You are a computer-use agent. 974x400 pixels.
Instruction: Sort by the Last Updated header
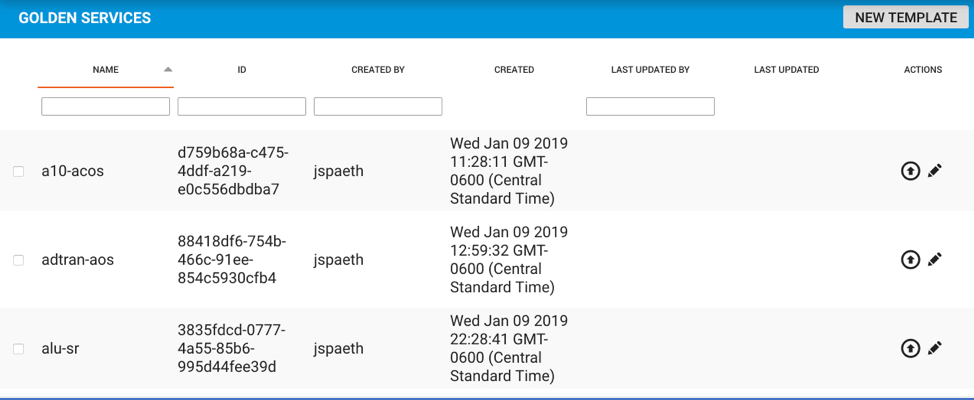tap(786, 70)
